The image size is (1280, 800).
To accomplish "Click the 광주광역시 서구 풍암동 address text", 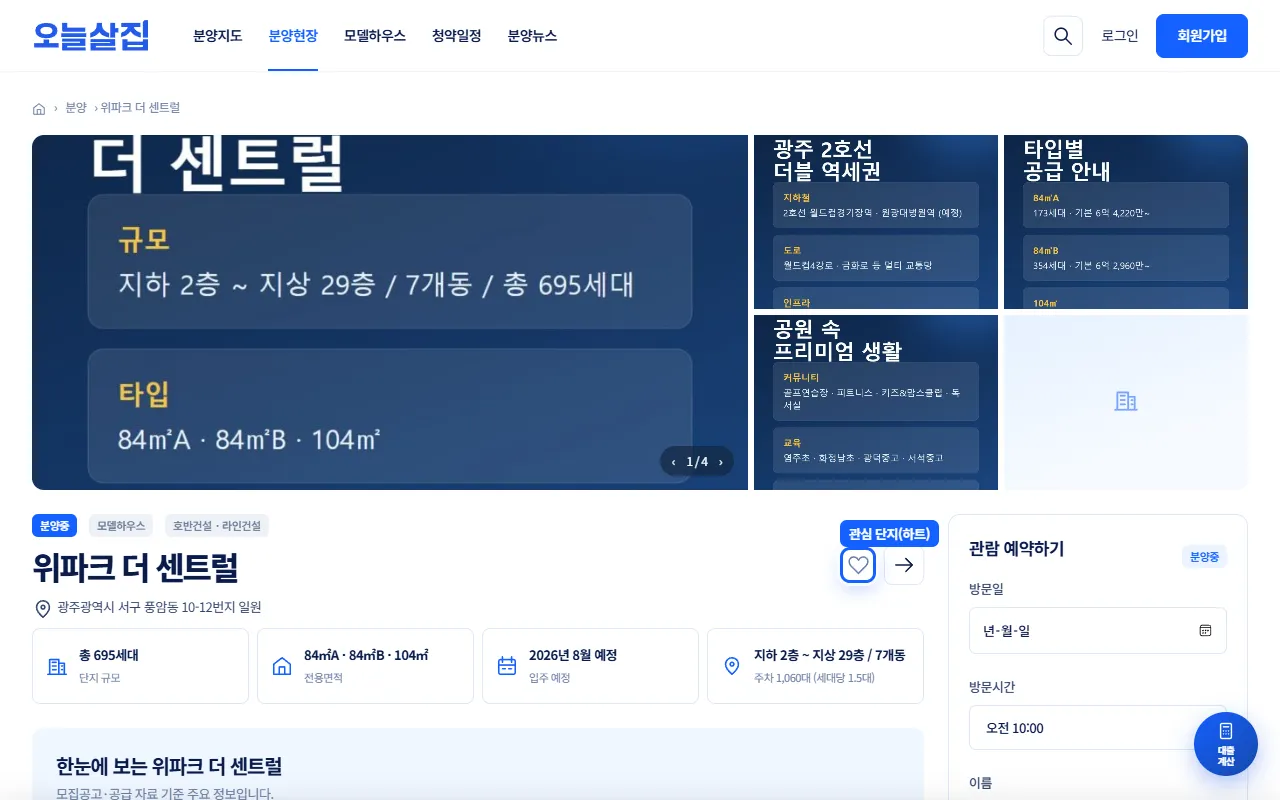I will point(159,608).
